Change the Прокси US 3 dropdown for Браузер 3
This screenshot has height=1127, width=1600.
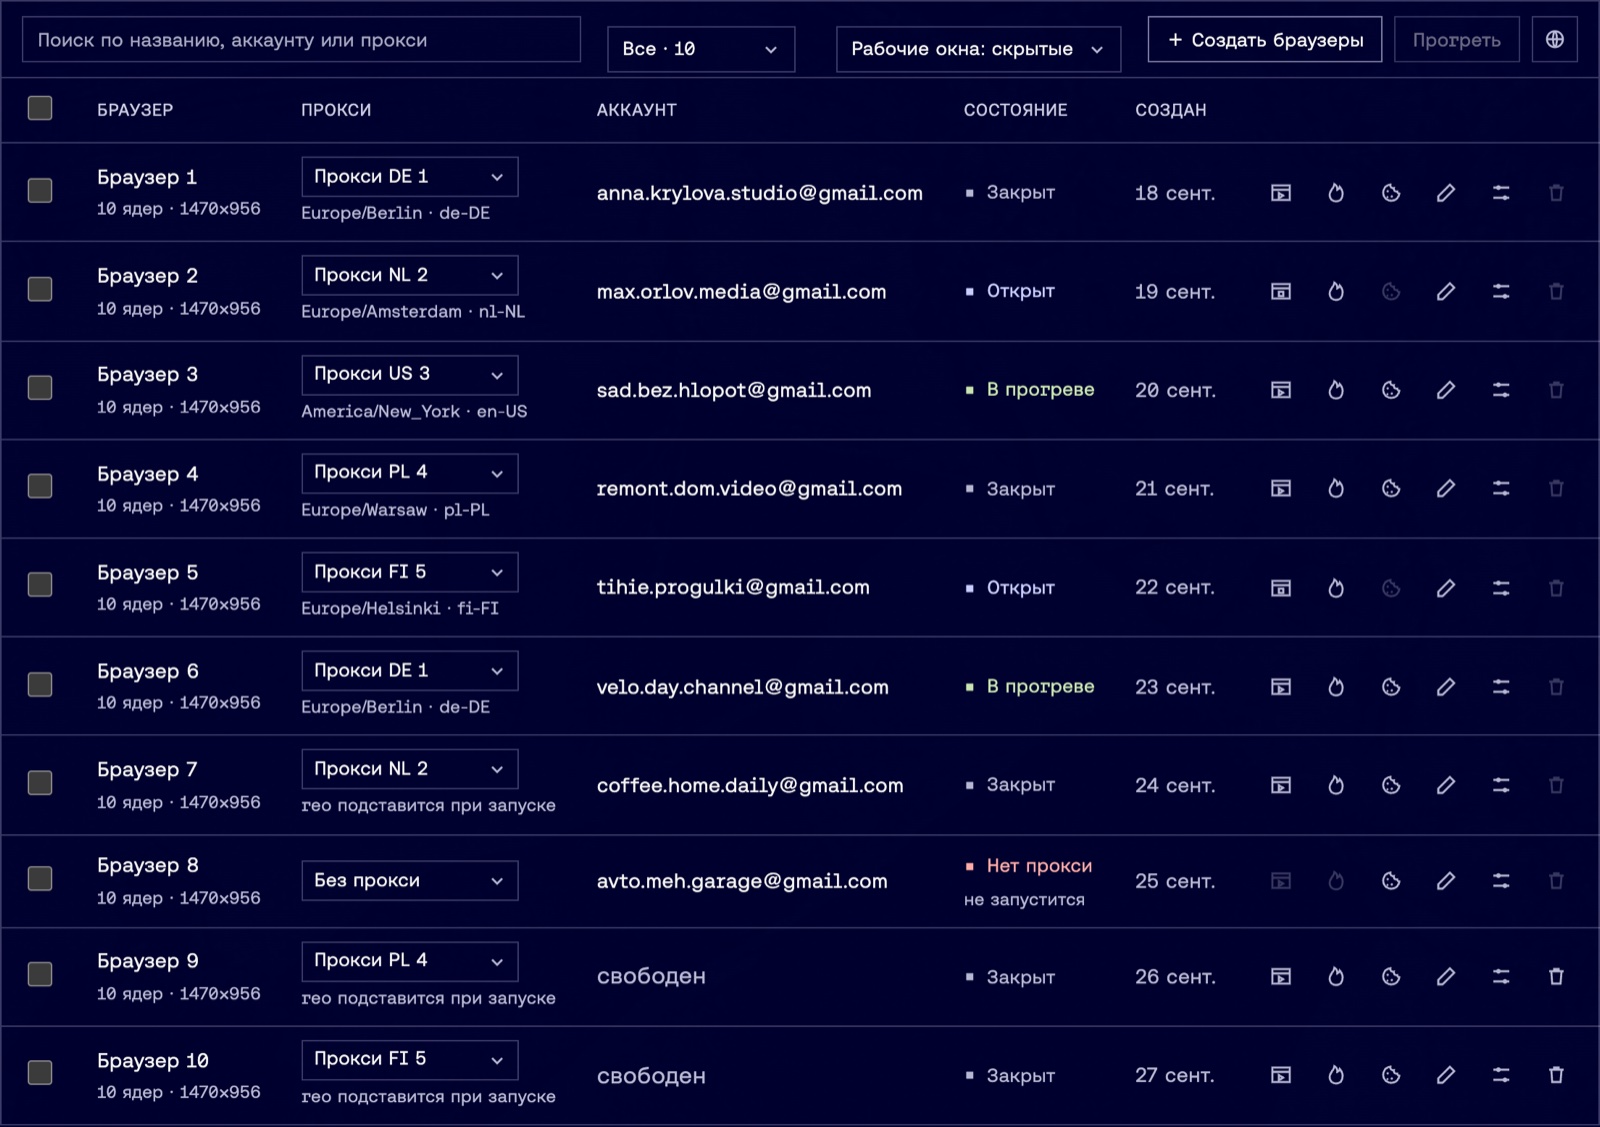410,374
